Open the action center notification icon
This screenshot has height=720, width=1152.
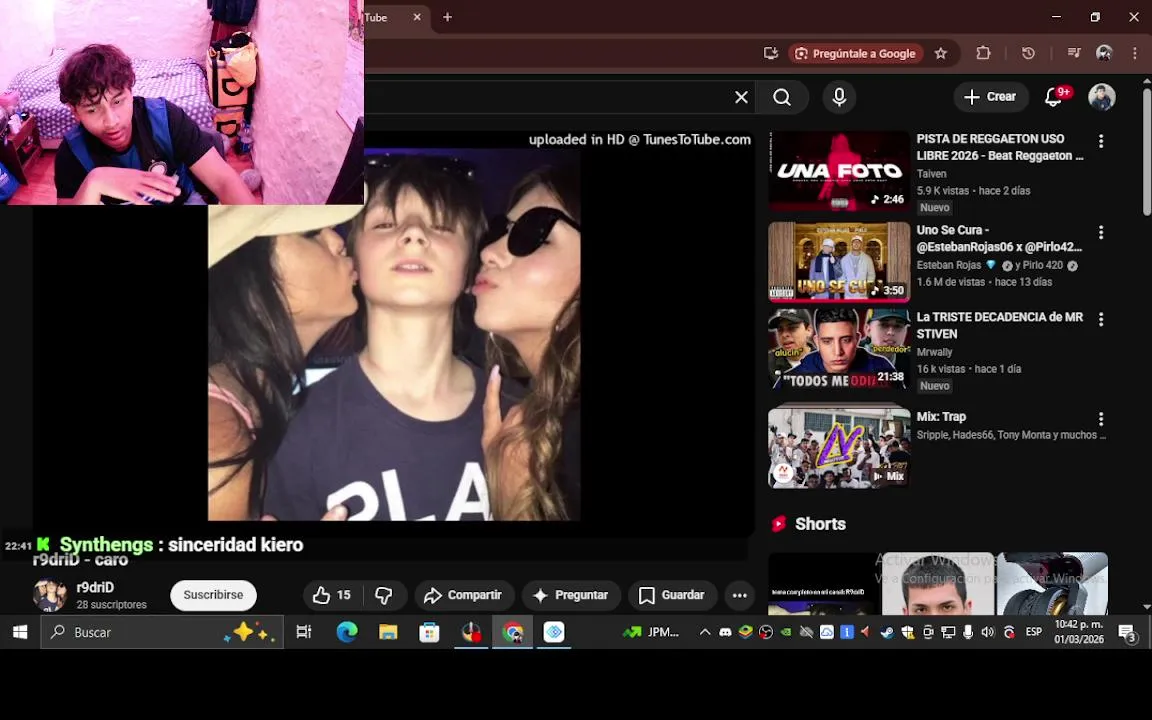click(1128, 633)
